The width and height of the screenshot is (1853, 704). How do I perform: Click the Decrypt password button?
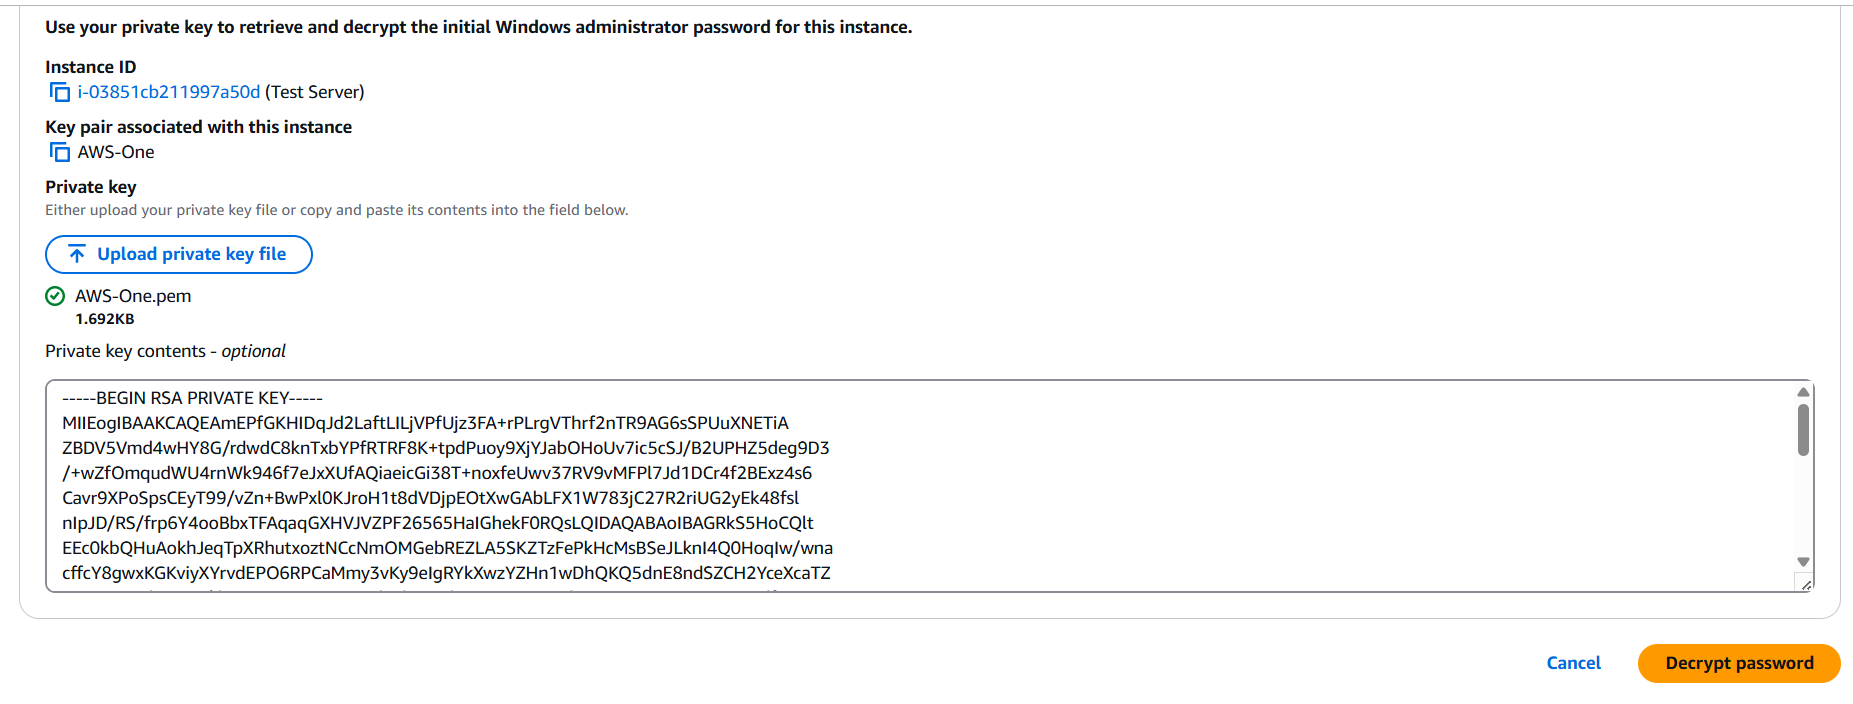click(1738, 663)
